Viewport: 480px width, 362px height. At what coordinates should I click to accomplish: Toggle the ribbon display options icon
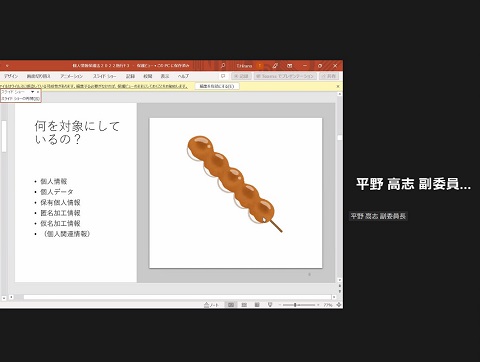coord(290,66)
